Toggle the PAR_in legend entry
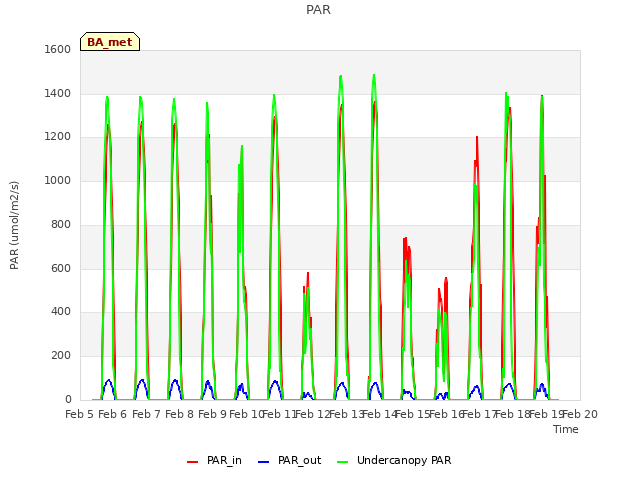 tap(214, 460)
